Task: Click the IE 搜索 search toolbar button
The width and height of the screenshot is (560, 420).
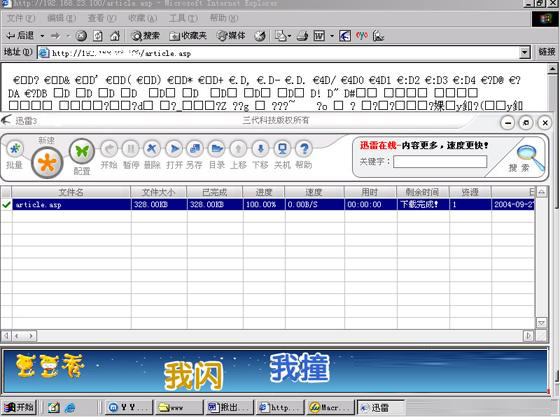Action: coord(145,36)
